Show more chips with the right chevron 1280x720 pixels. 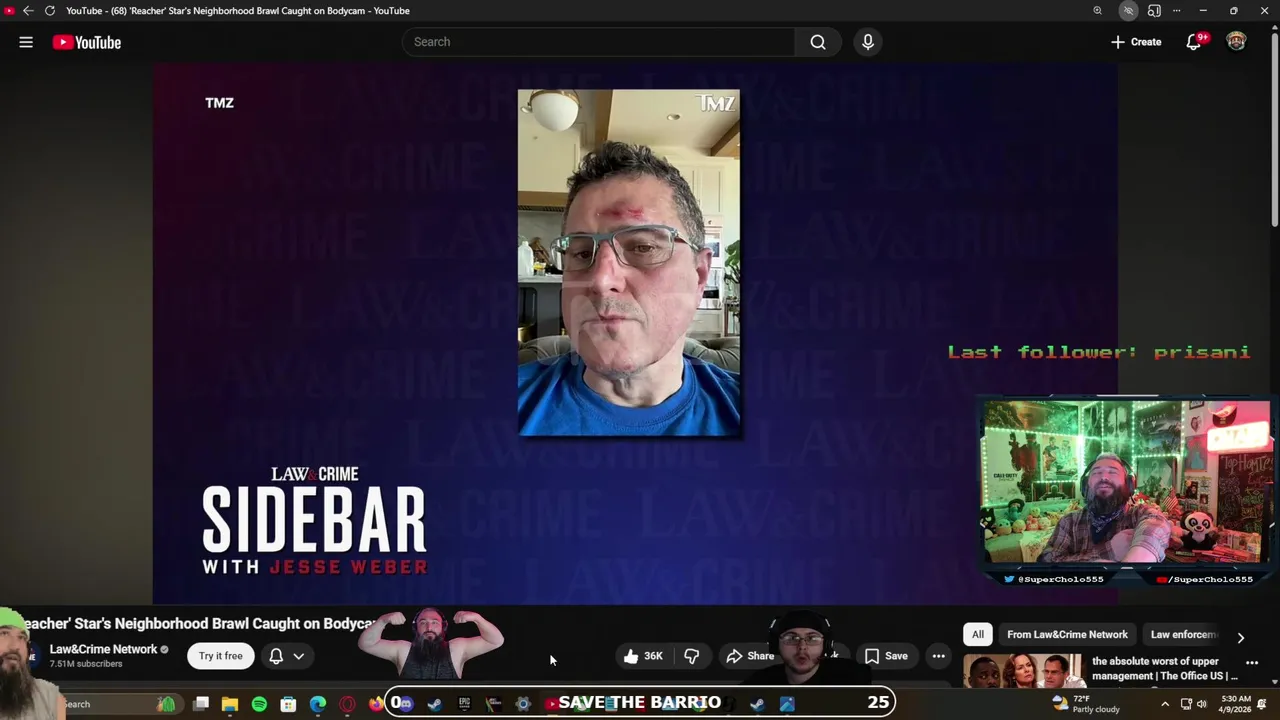(1241, 637)
